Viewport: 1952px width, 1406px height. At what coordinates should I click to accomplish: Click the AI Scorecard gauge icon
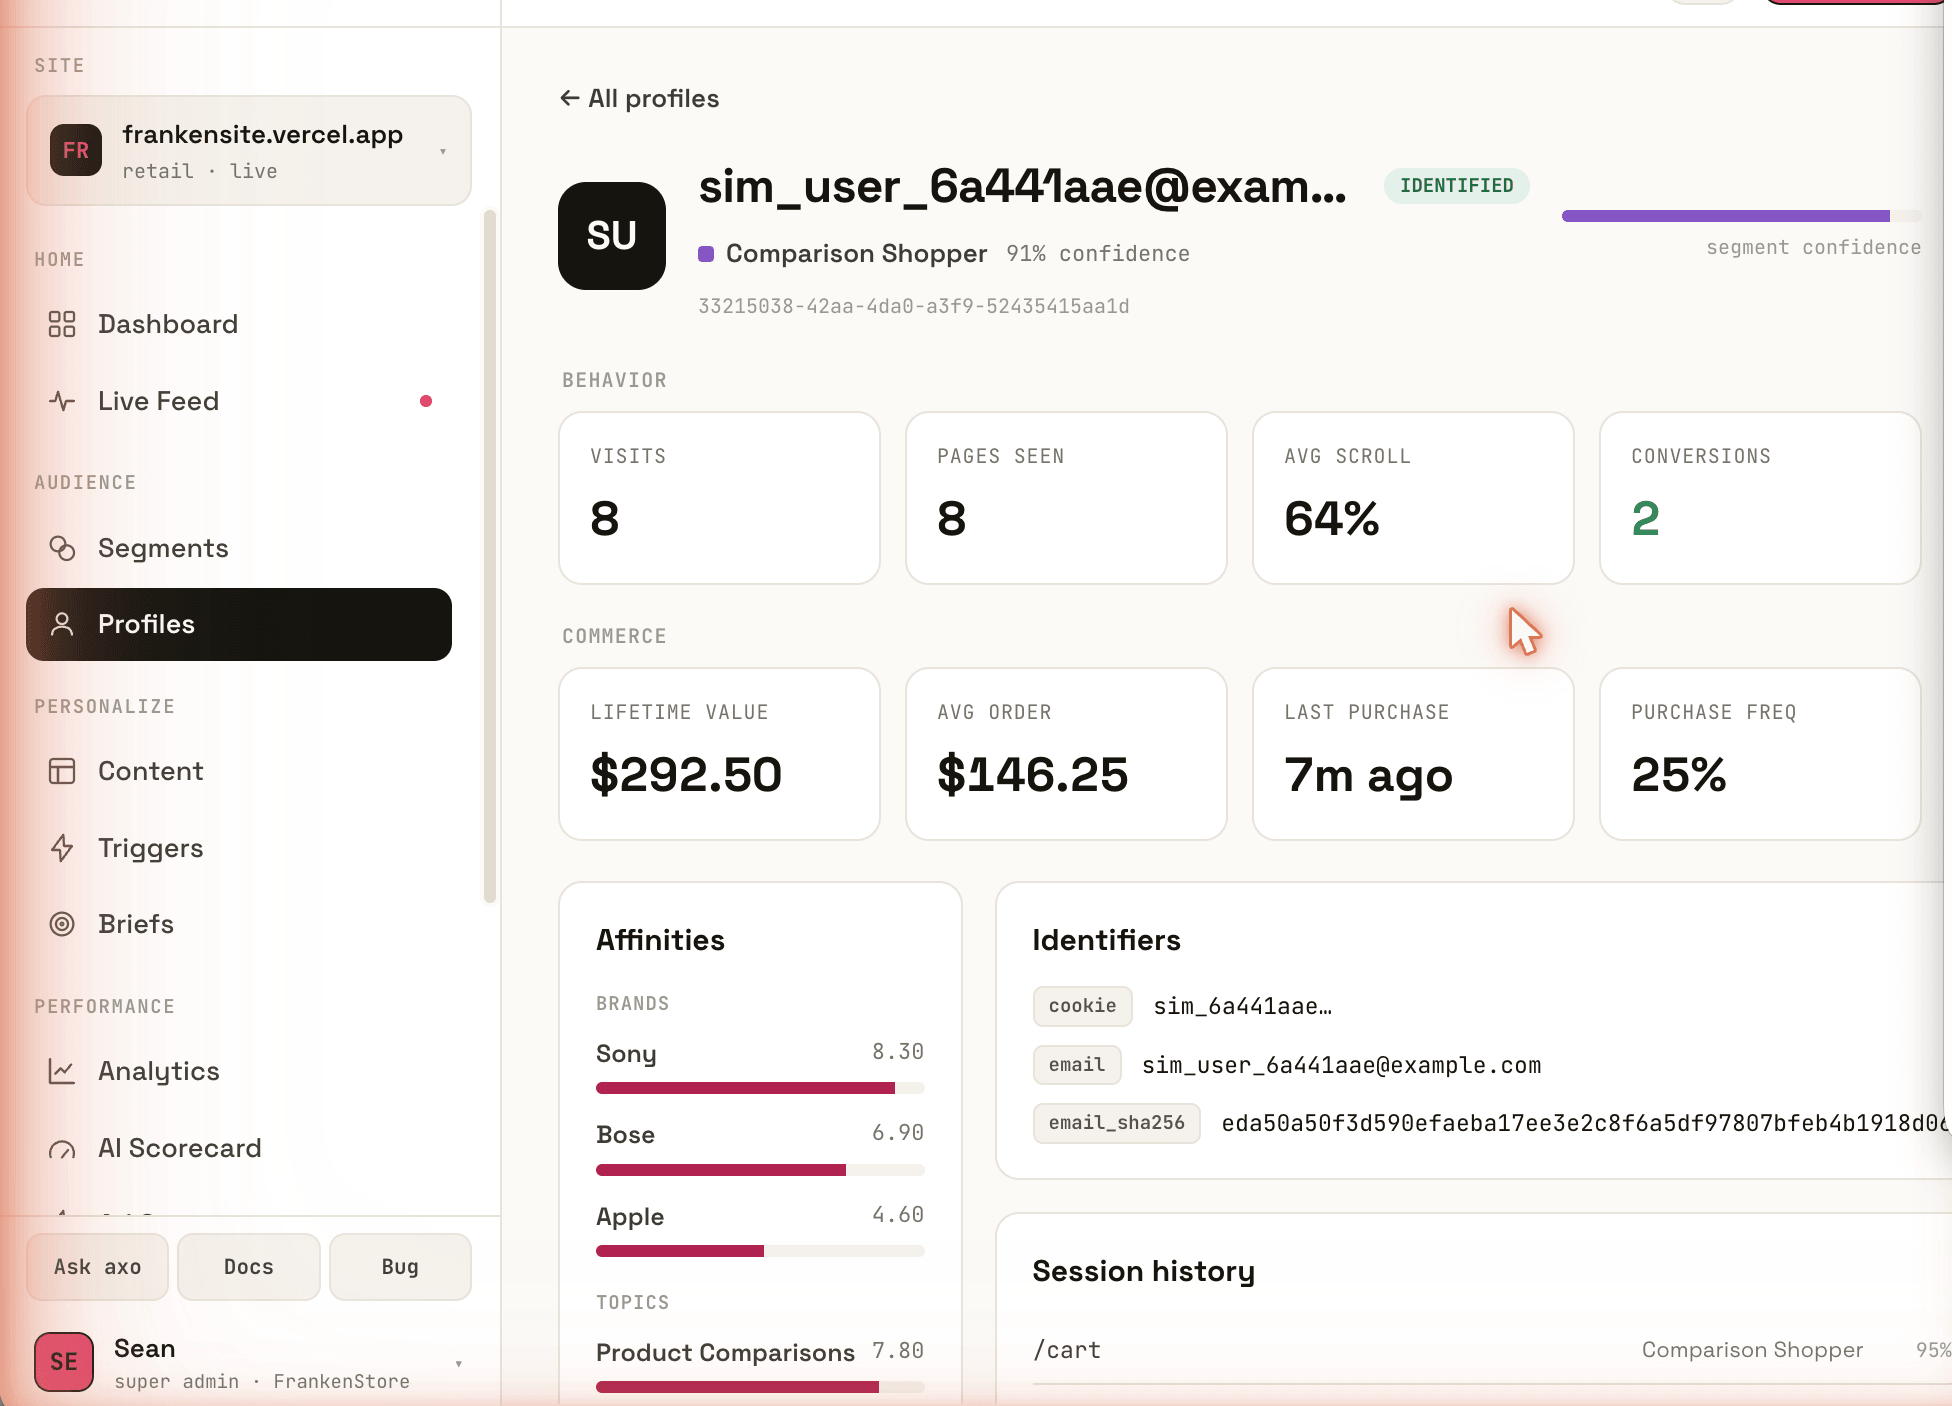click(62, 1150)
